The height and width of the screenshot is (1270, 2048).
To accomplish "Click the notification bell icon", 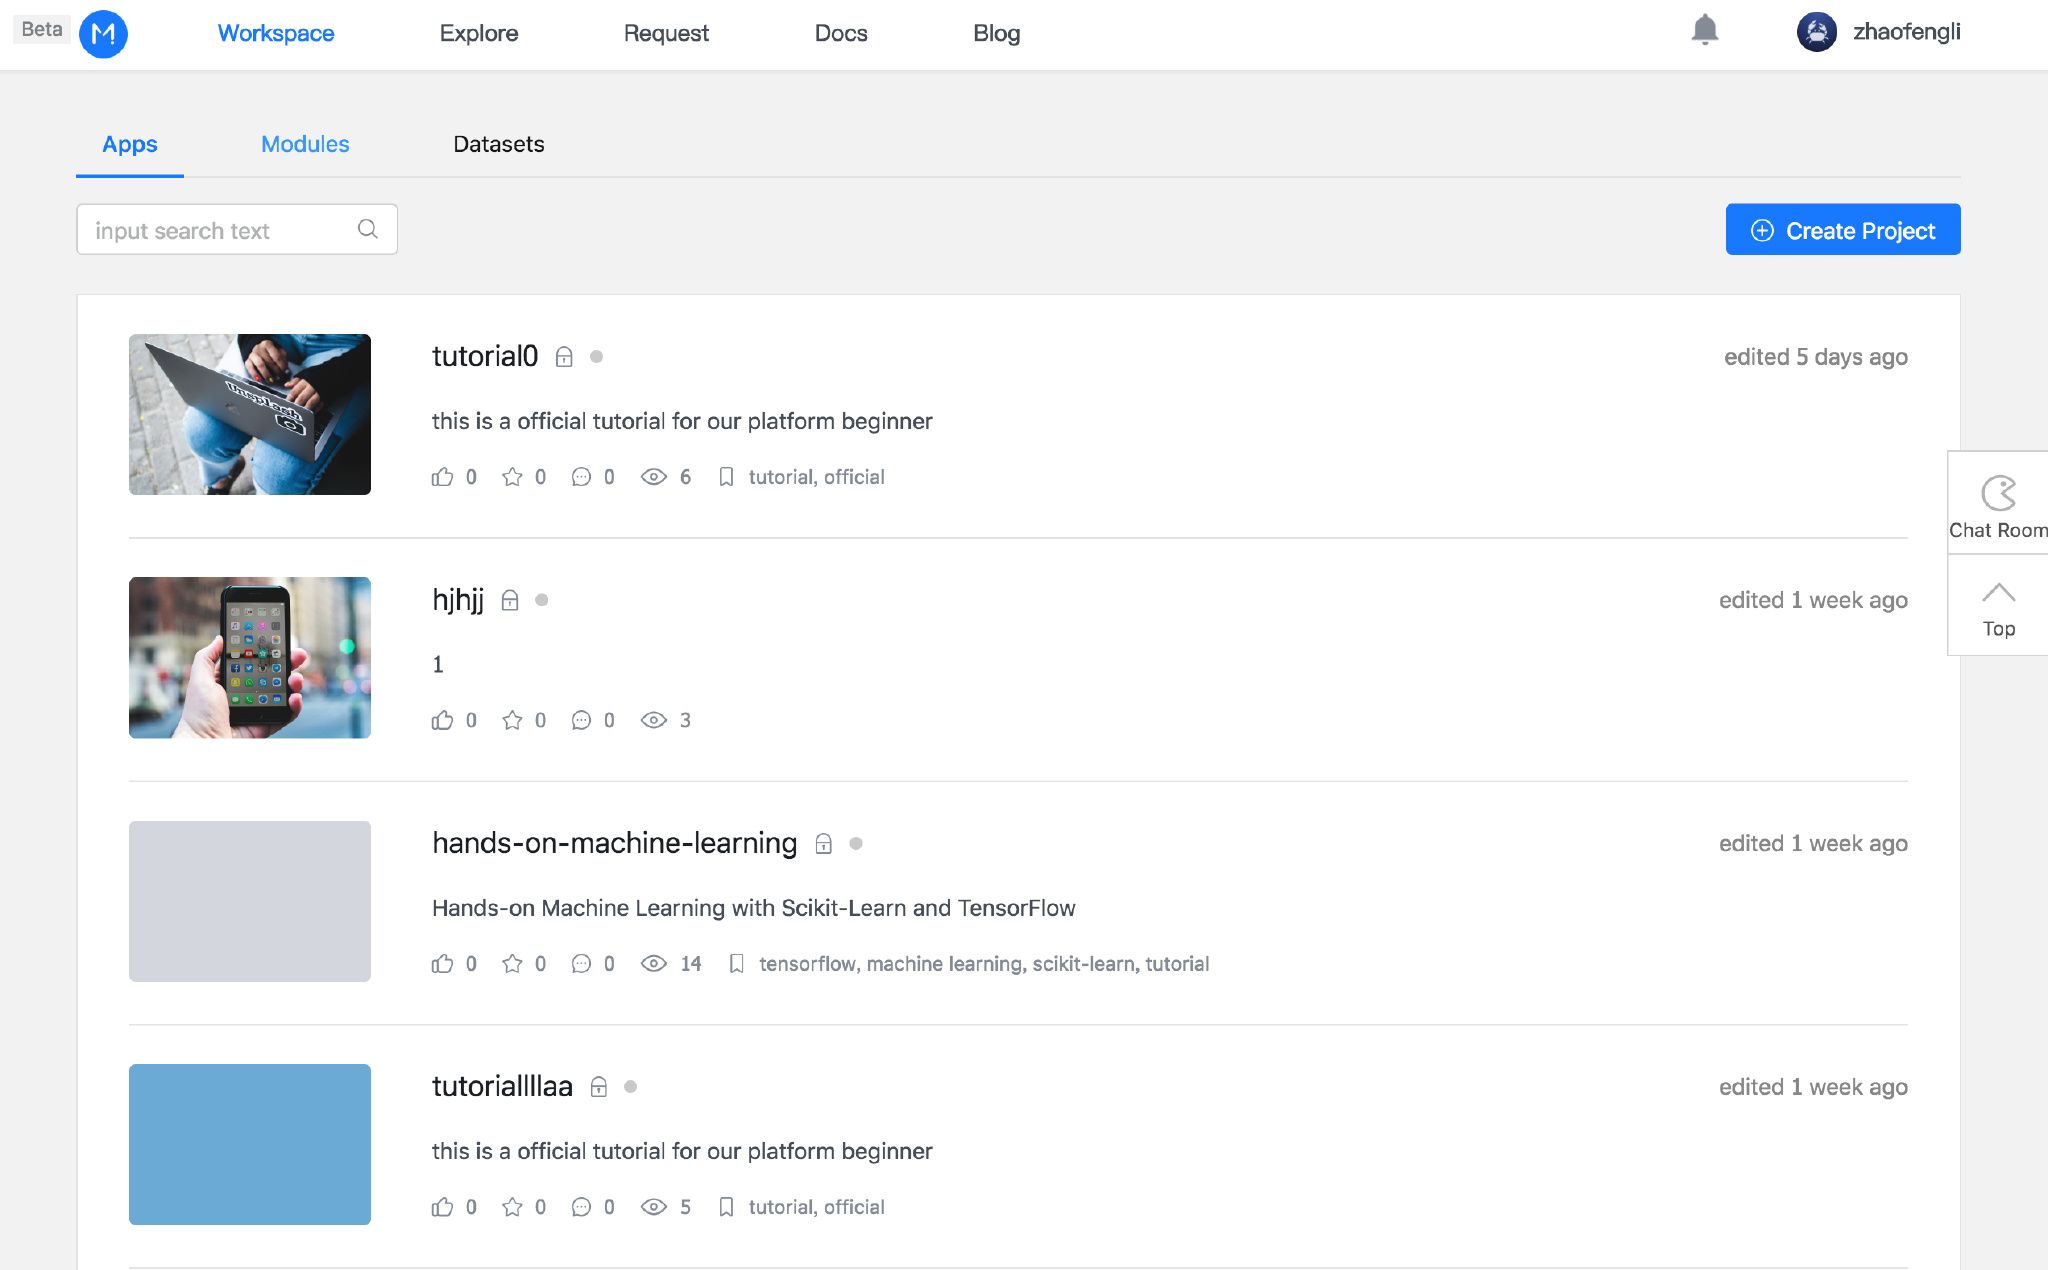I will click(1704, 30).
